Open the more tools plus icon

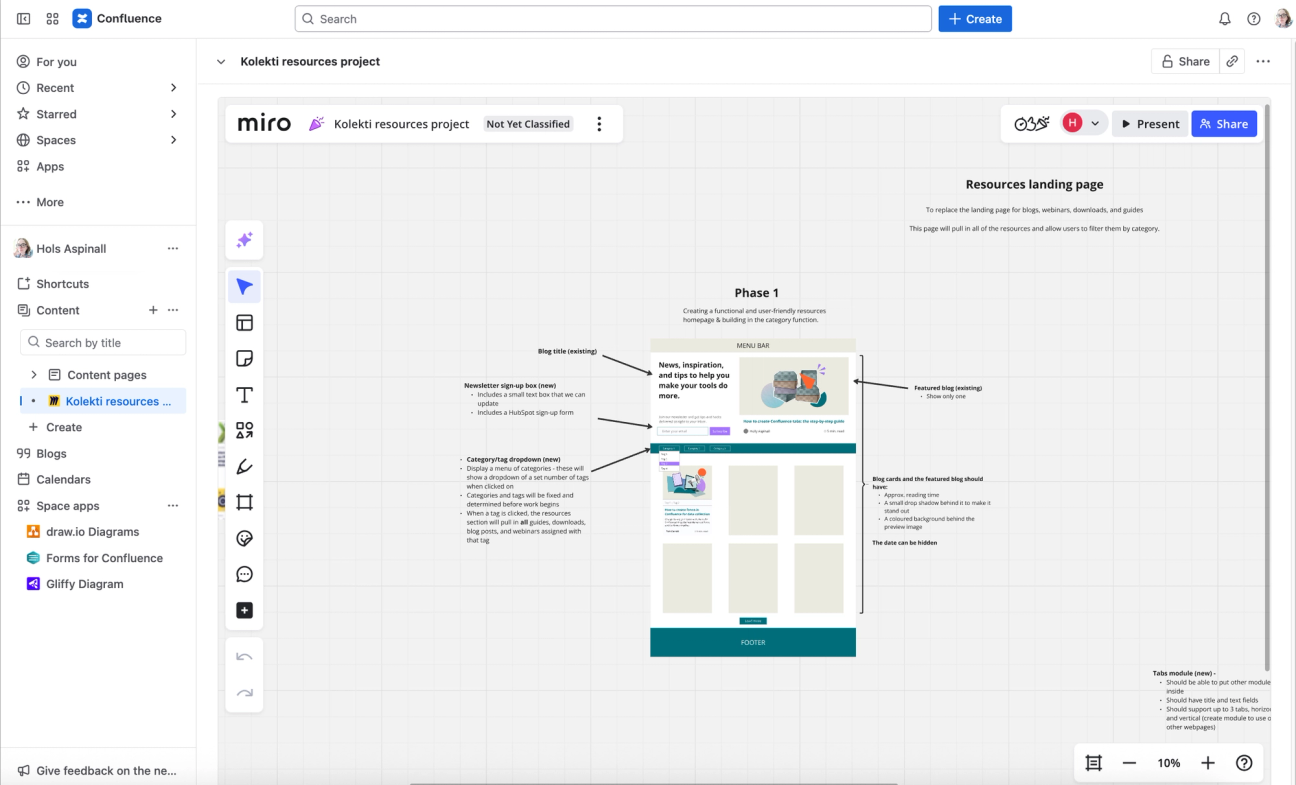point(244,610)
